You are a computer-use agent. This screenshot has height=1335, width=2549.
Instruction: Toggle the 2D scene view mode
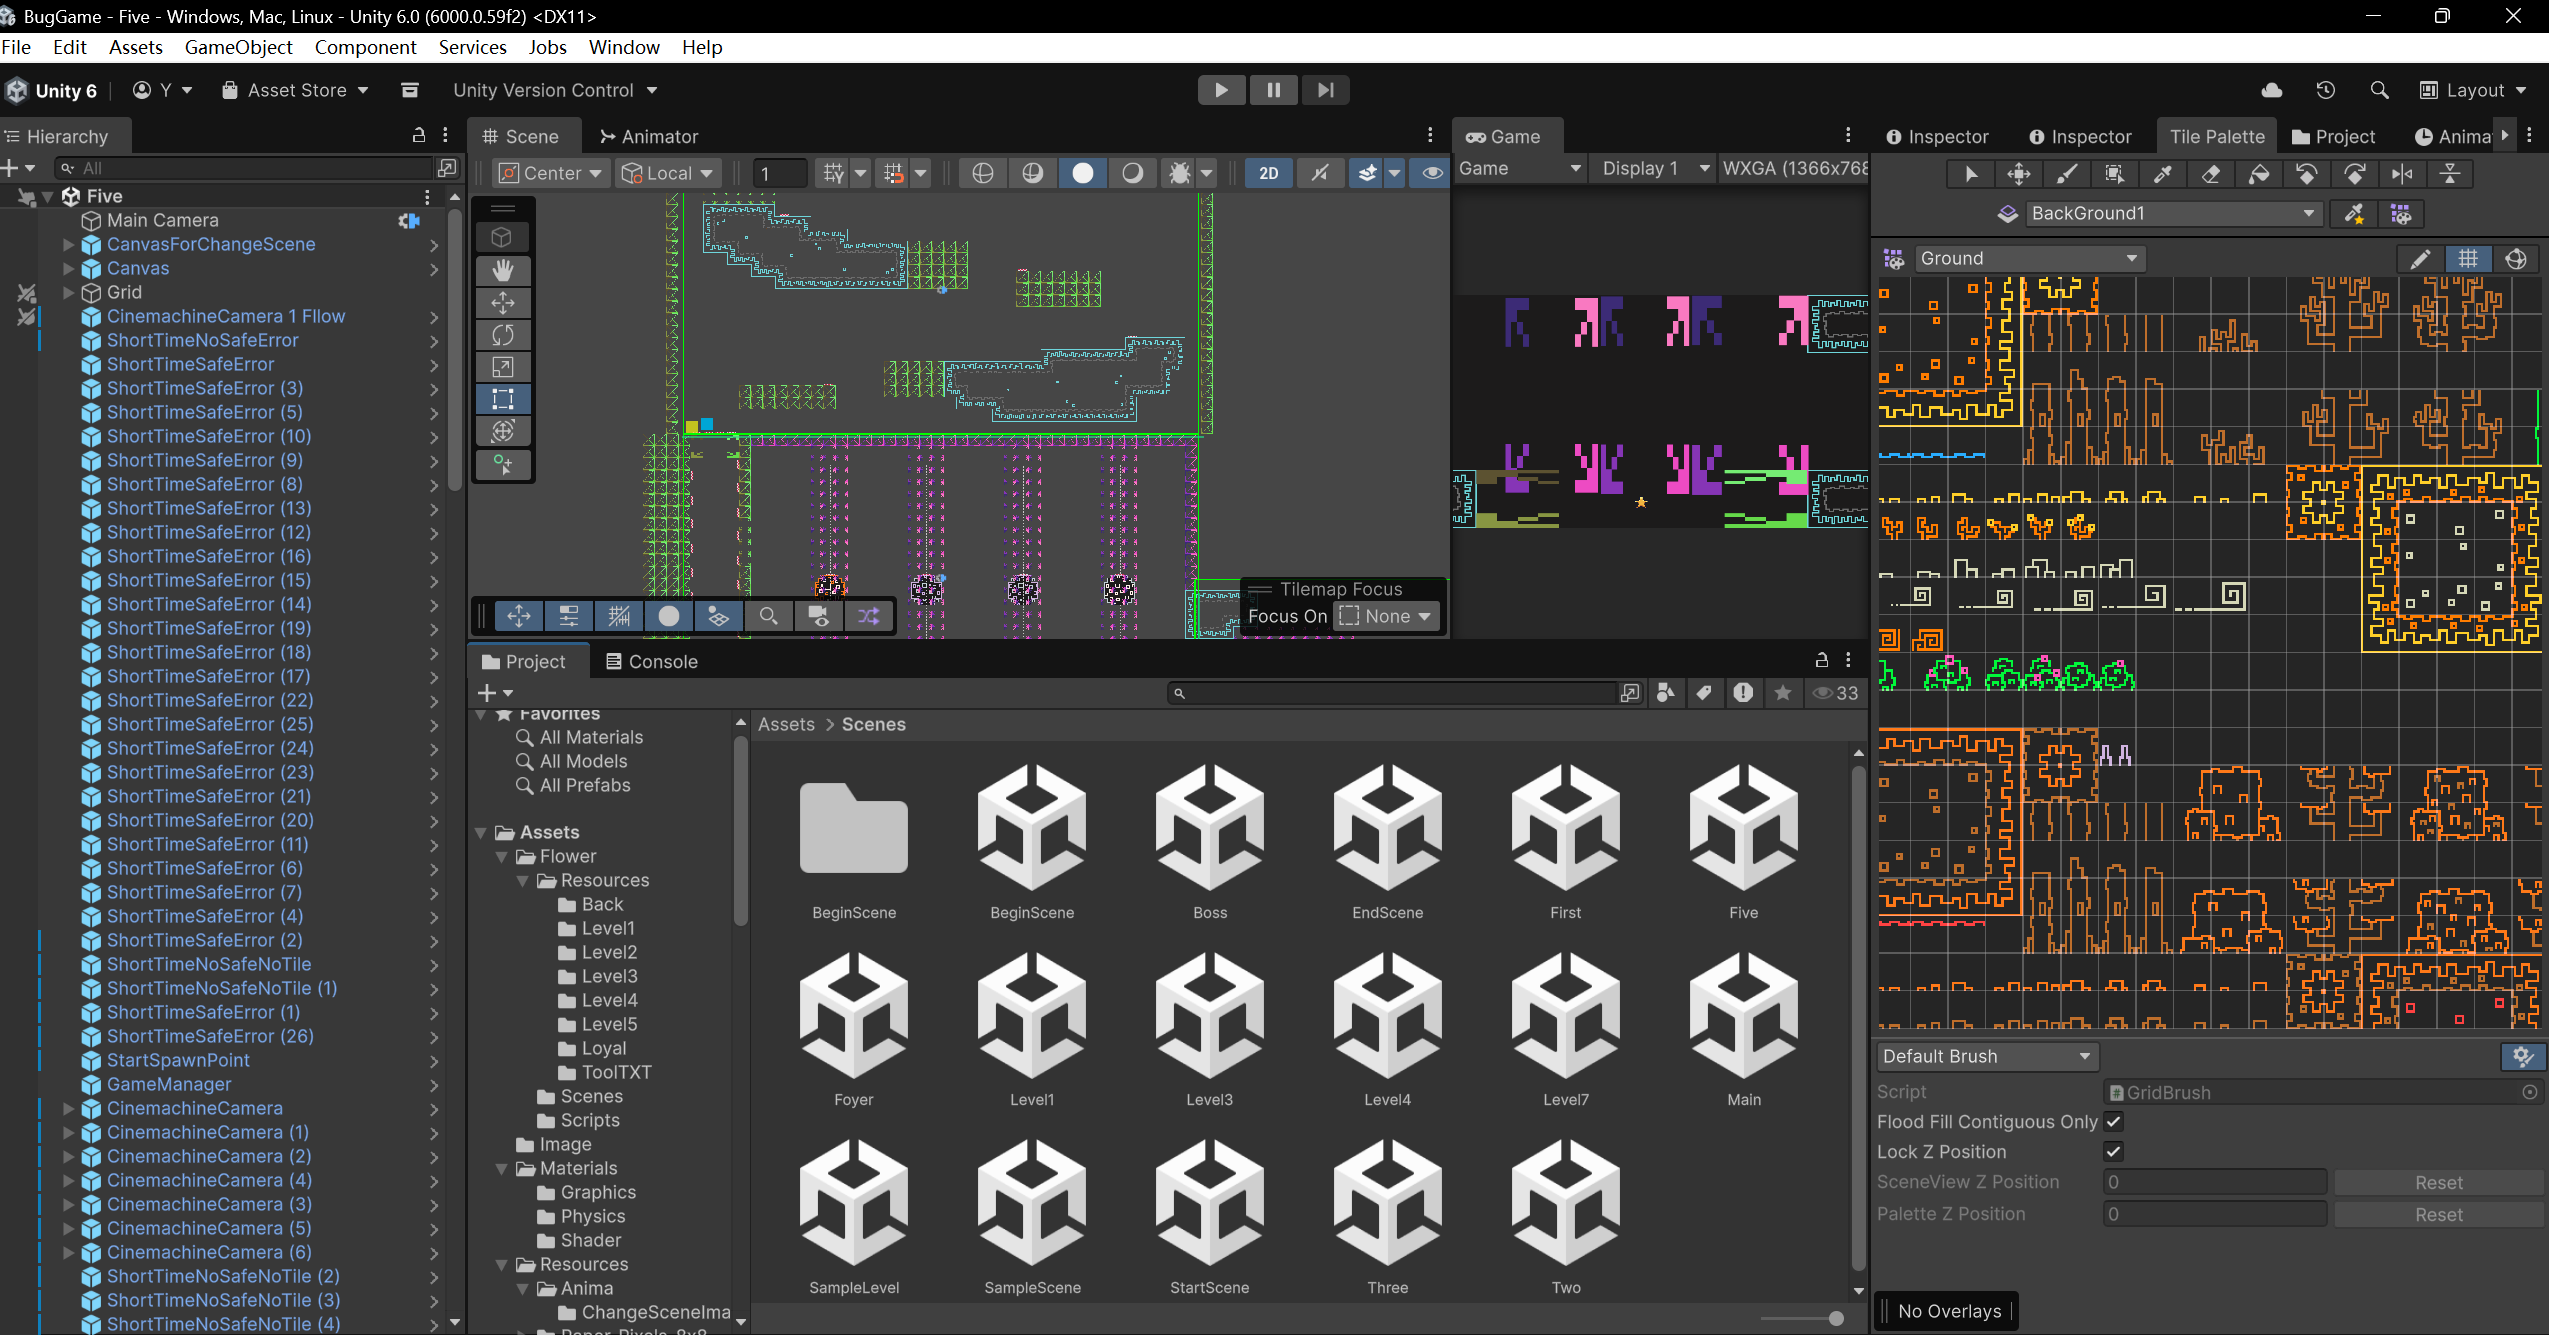click(x=1268, y=173)
